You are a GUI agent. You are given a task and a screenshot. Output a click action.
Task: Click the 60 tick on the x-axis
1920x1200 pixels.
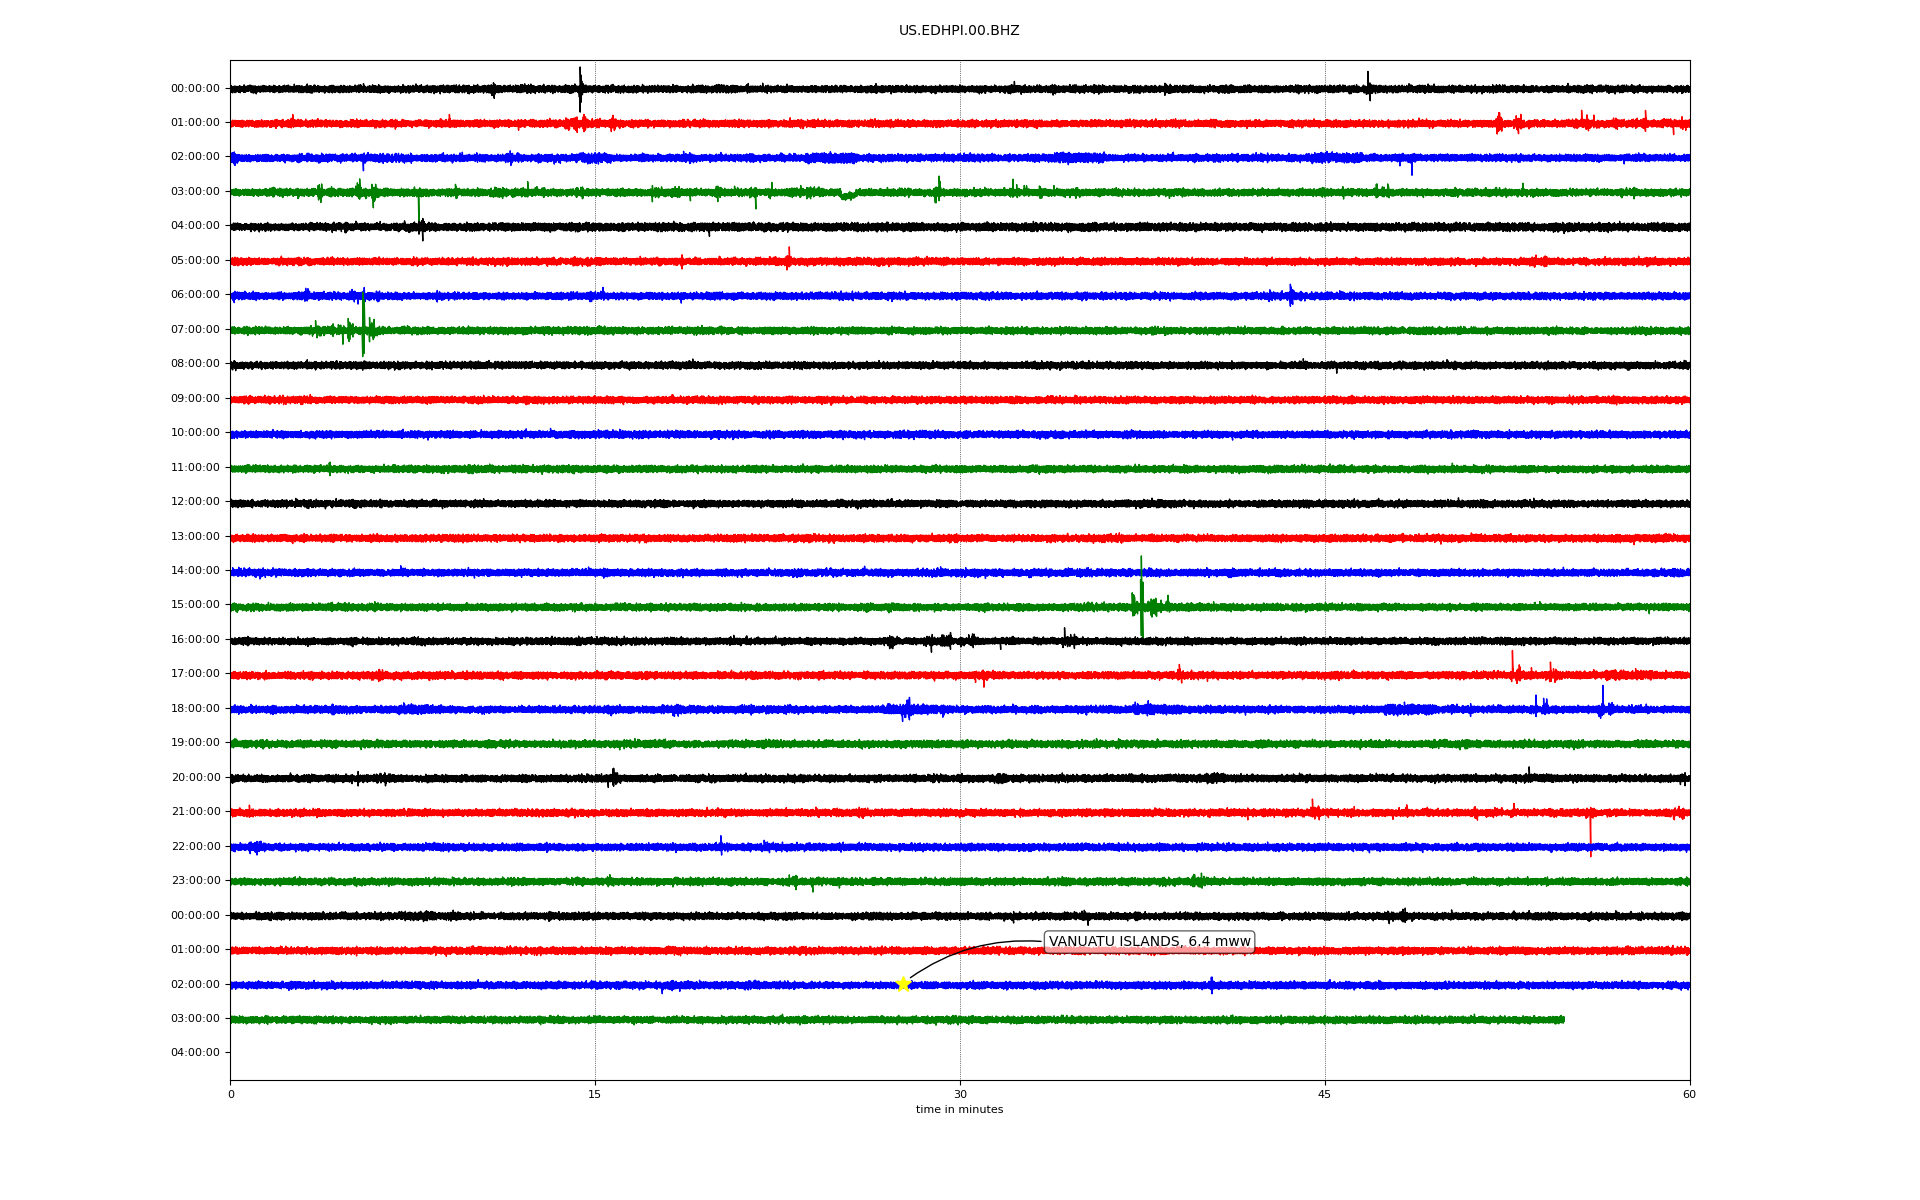(1689, 1094)
